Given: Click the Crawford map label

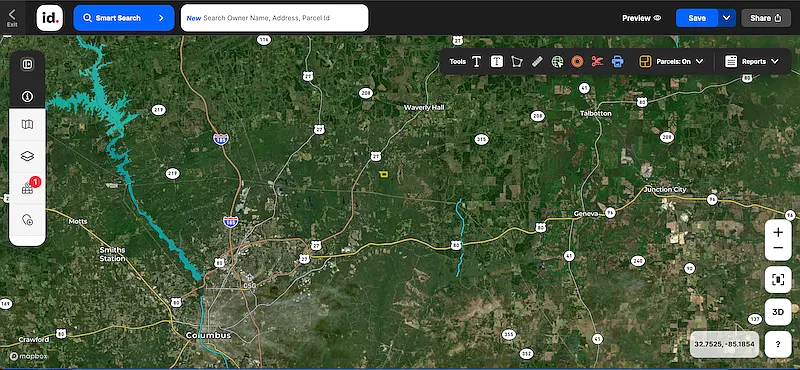Looking at the screenshot, I should [x=34, y=339].
